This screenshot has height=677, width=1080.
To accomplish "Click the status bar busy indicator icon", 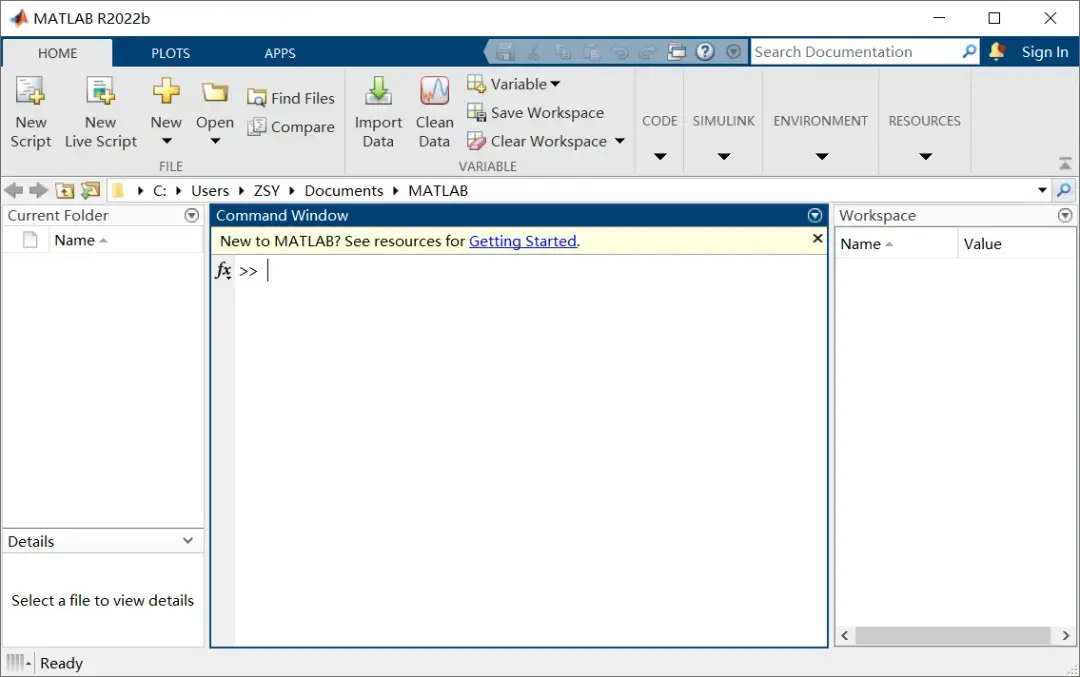I will [x=19, y=663].
